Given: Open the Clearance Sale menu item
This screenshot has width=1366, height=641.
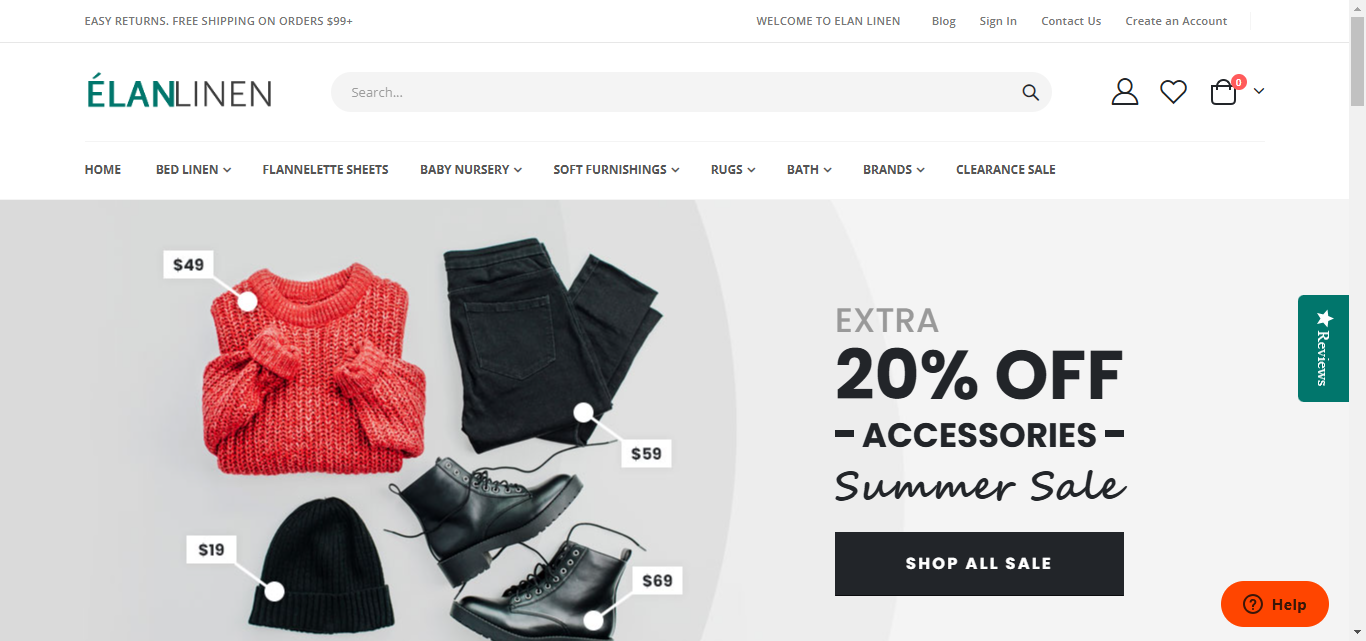Looking at the screenshot, I should tap(1005, 170).
